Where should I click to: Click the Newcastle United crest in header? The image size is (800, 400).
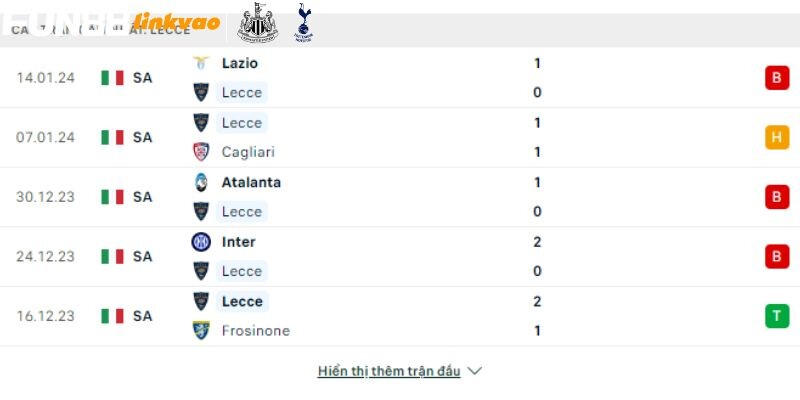(x=257, y=22)
